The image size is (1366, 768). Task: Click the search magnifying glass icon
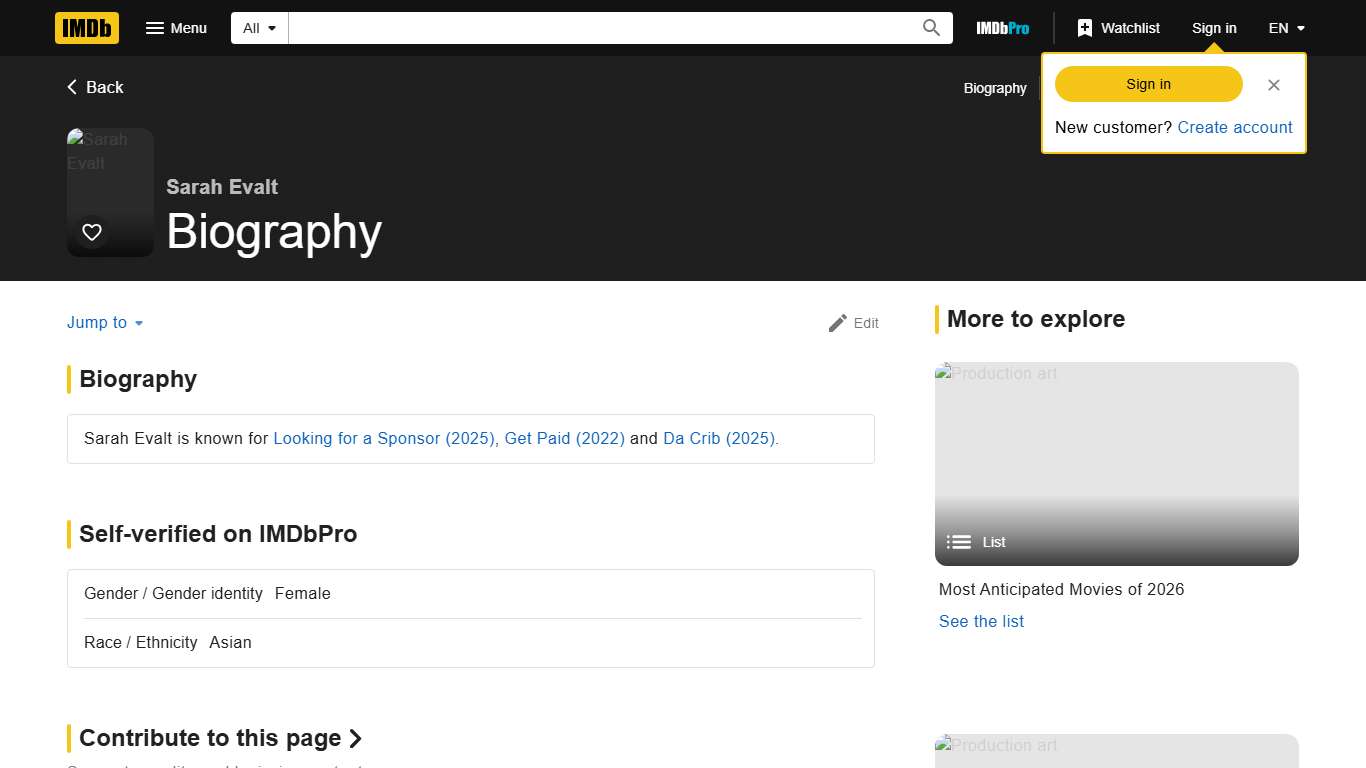[x=931, y=28]
